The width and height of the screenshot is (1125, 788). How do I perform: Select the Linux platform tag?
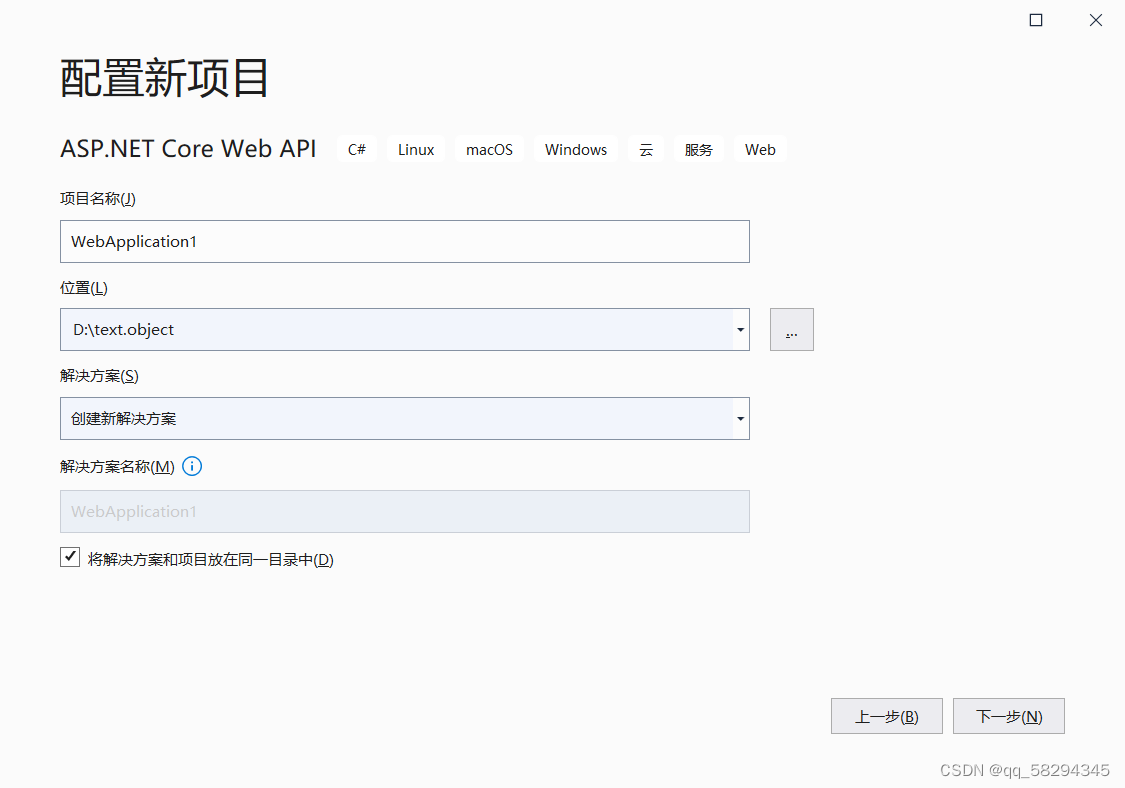(415, 148)
